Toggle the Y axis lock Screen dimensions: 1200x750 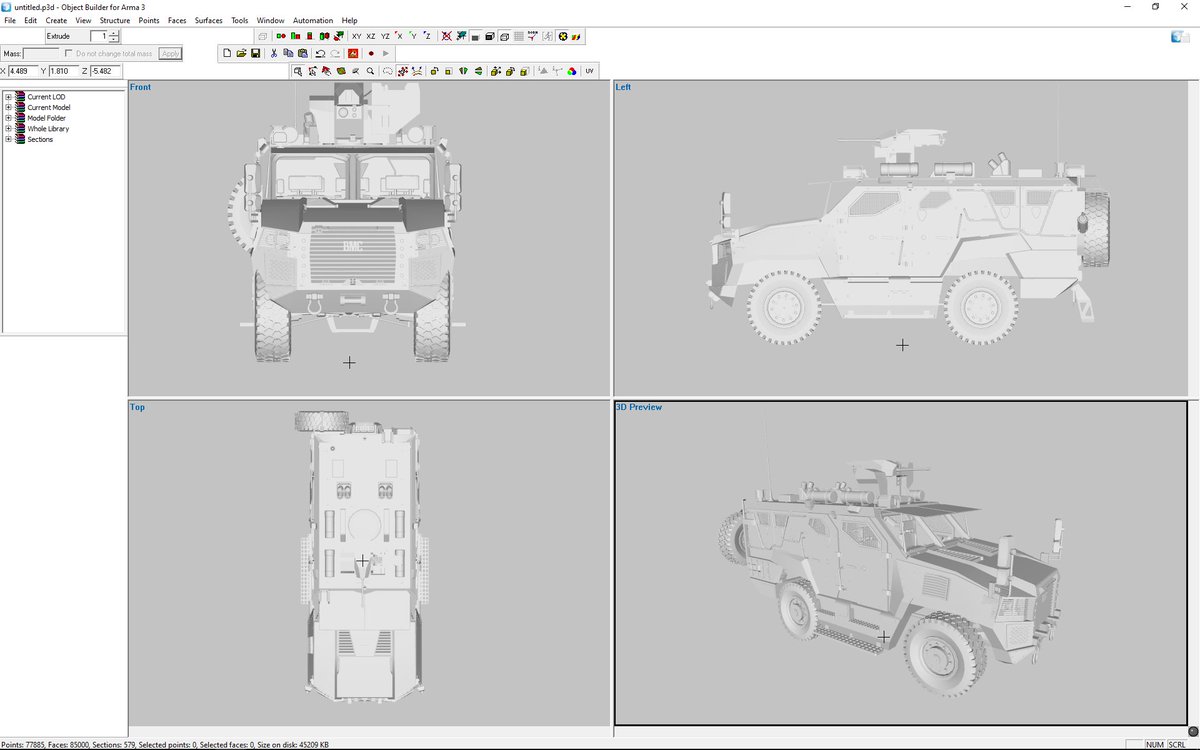[413, 36]
